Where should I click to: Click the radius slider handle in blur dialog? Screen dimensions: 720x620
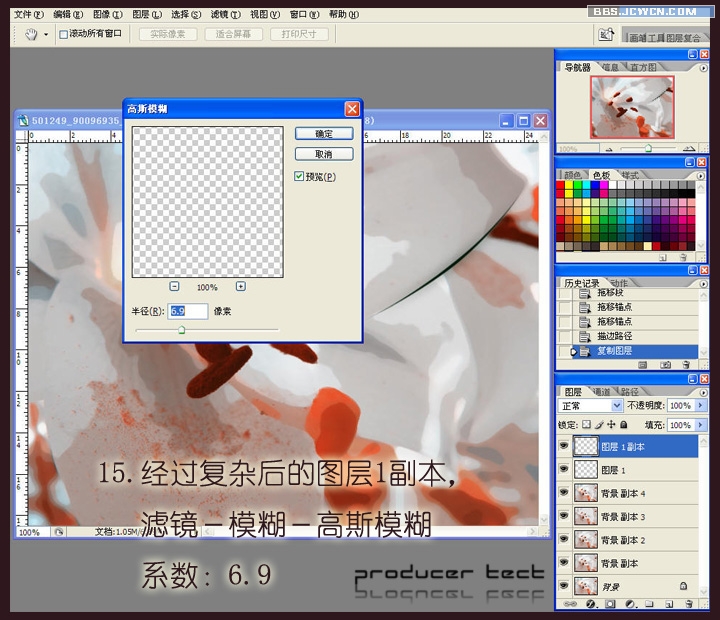pyautogui.click(x=181, y=330)
